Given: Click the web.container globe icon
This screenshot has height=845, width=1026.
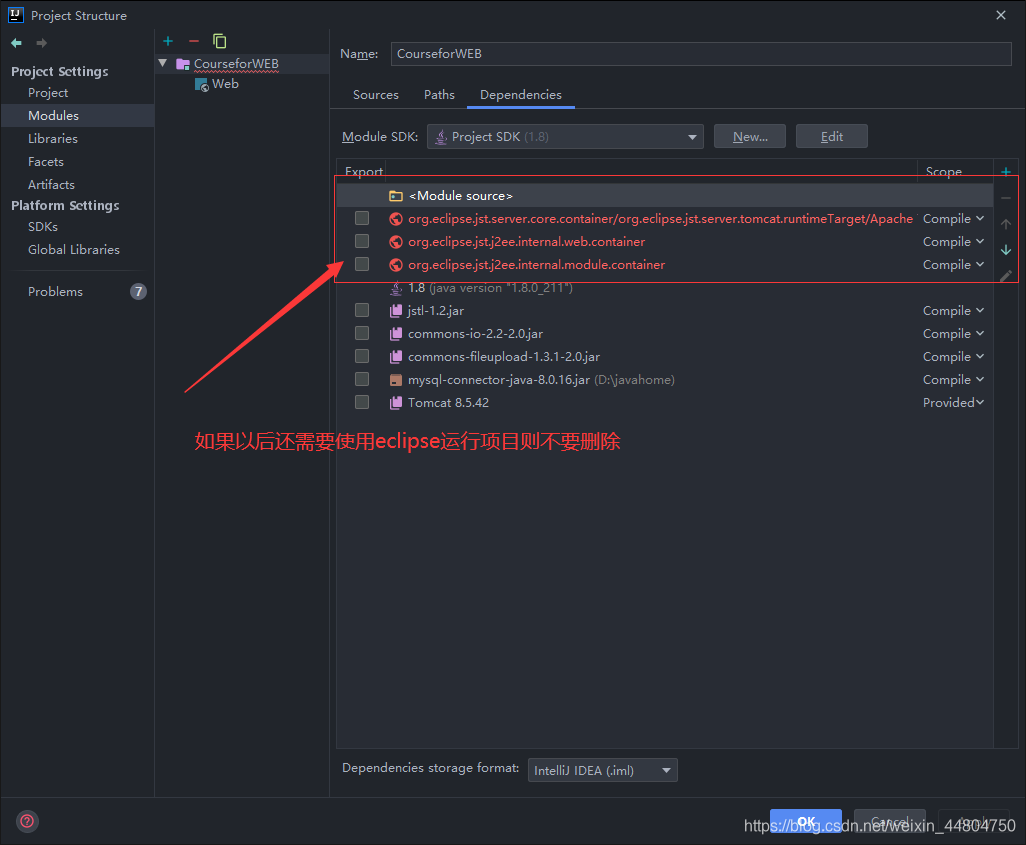Looking at the screenshot, I should click(396, 242).
